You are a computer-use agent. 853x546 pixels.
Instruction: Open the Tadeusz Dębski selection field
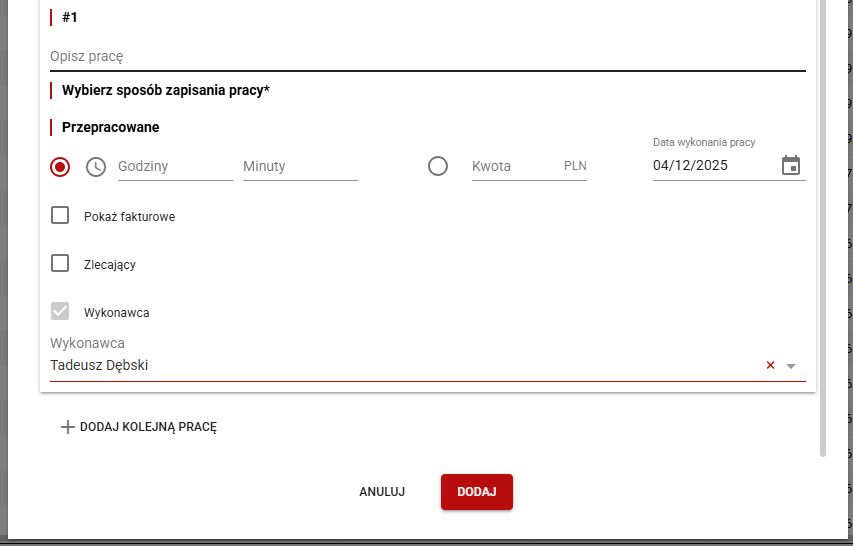click(400, 366)
